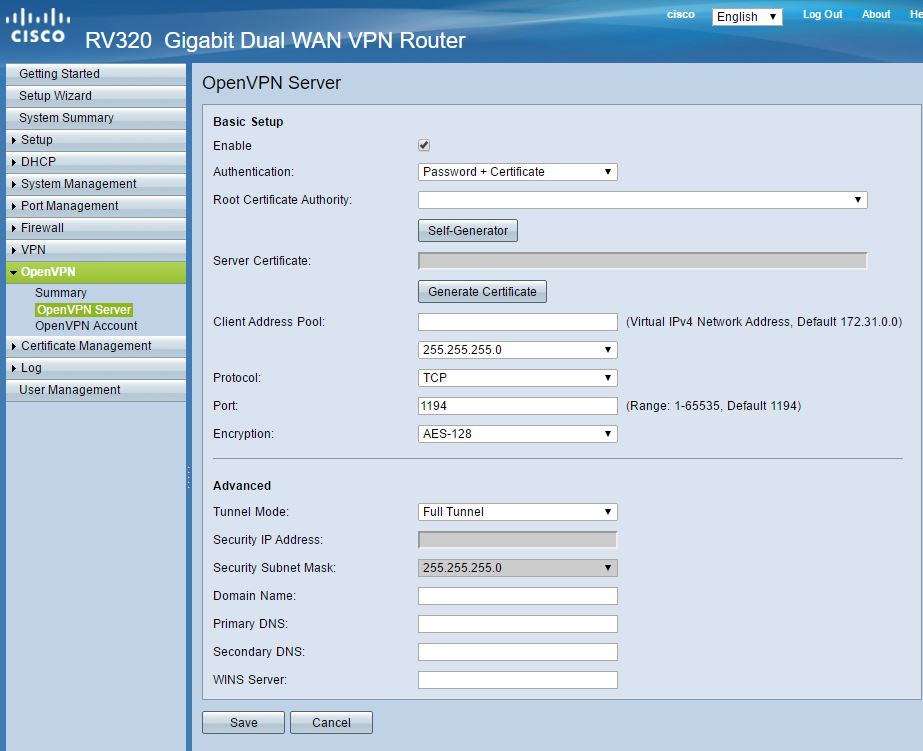Expand the VPN menu section
Image resolution: width=923 pixels, height=751 pixels.
point(96,250)
